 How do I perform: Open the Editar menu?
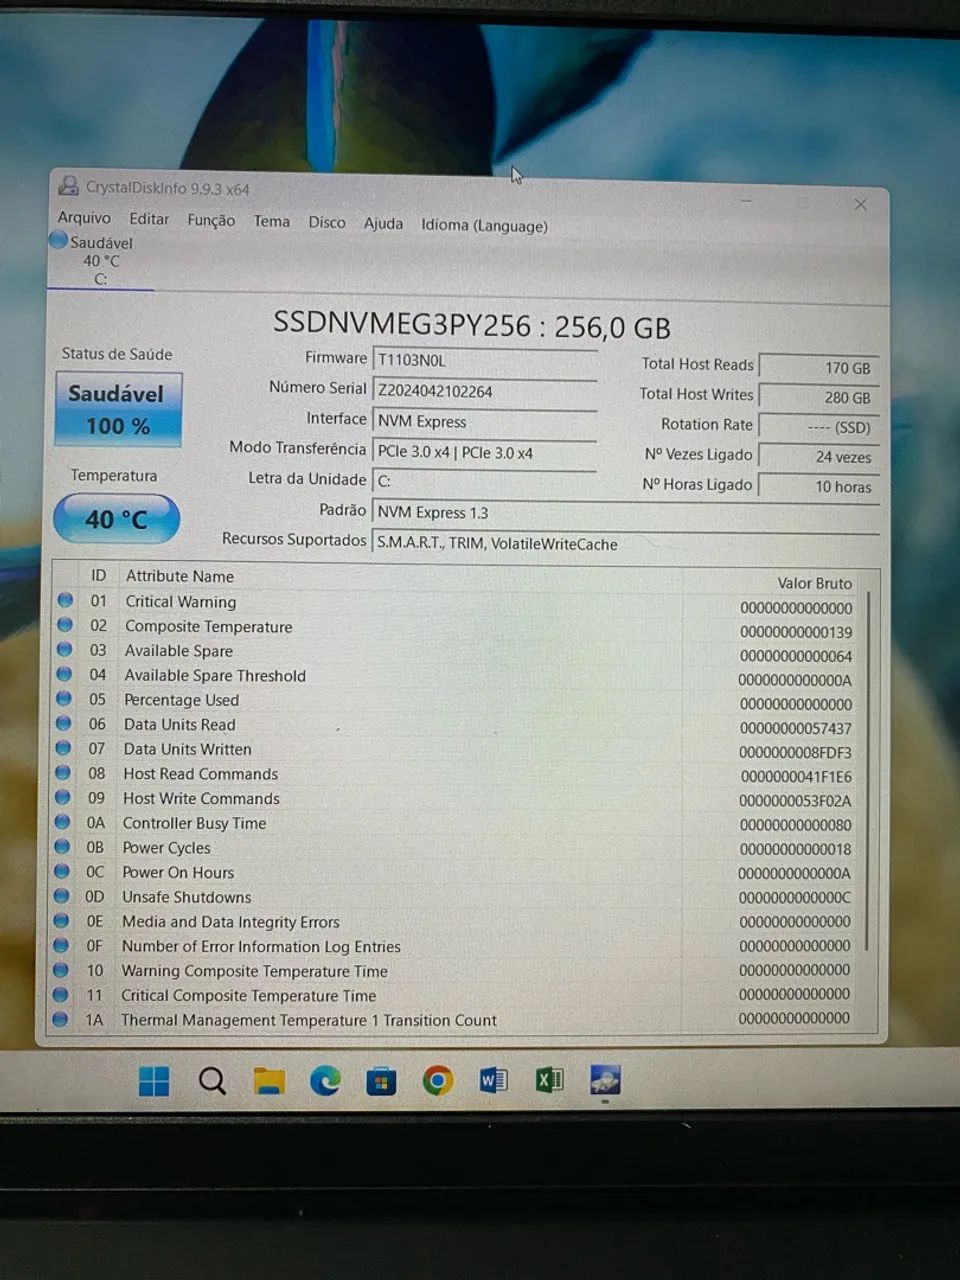(149, 218)
